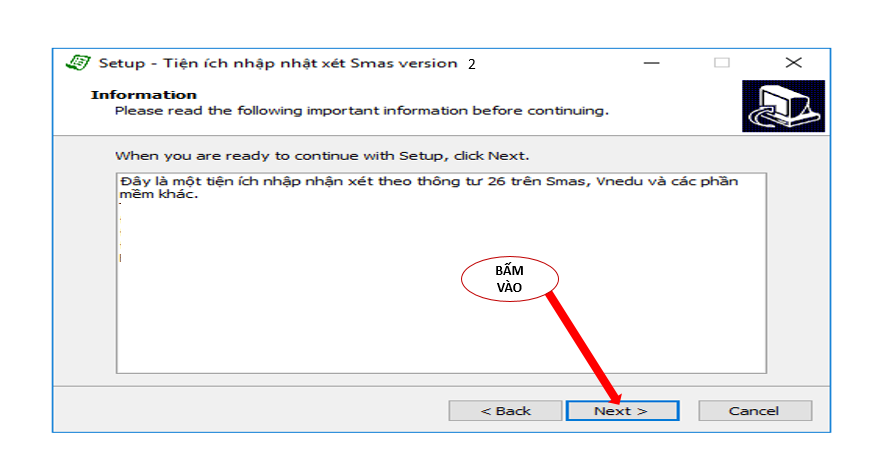Click the installer computer image in header

point(783,106)
